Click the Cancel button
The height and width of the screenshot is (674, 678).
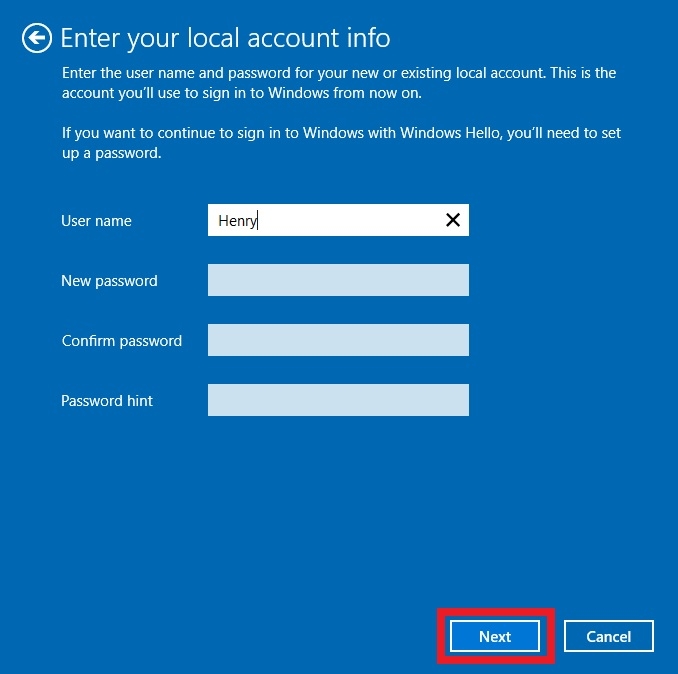tap(608, 636)
